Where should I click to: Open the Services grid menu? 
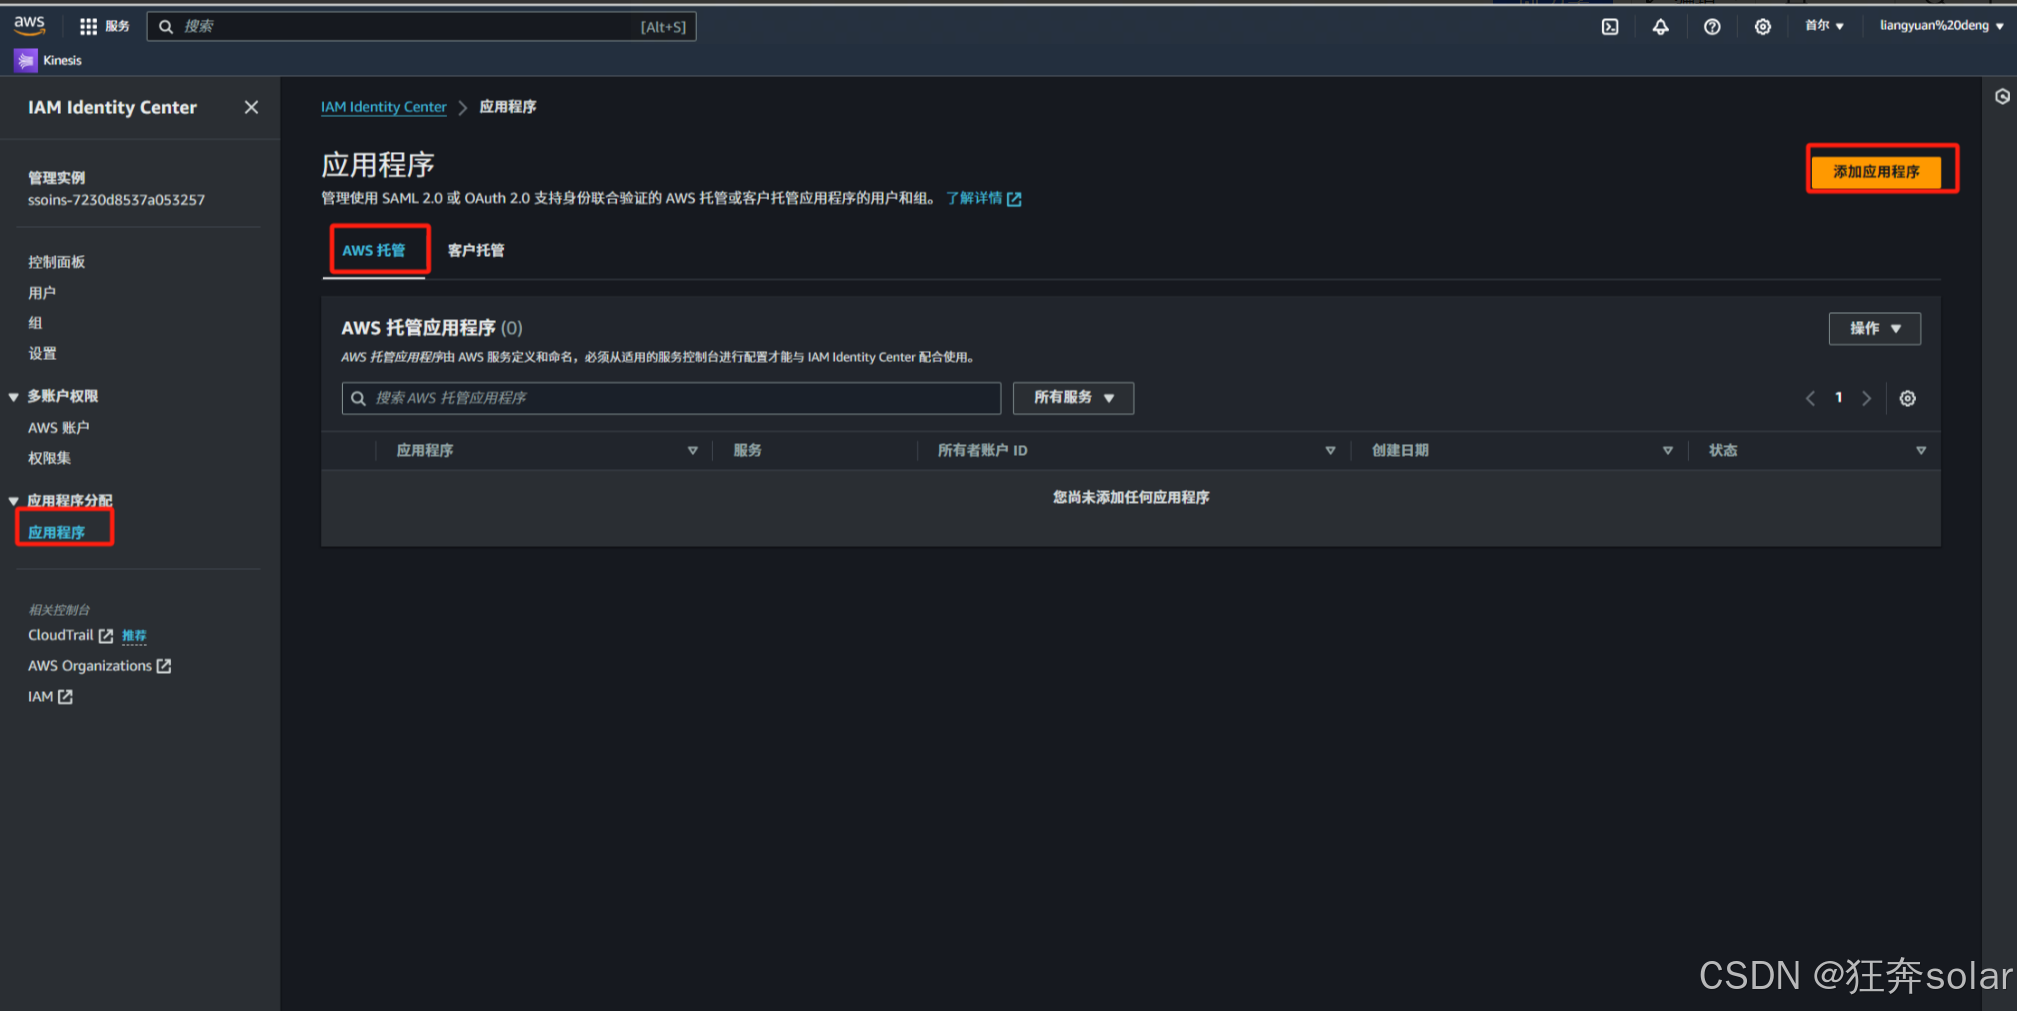coord(104,26)
